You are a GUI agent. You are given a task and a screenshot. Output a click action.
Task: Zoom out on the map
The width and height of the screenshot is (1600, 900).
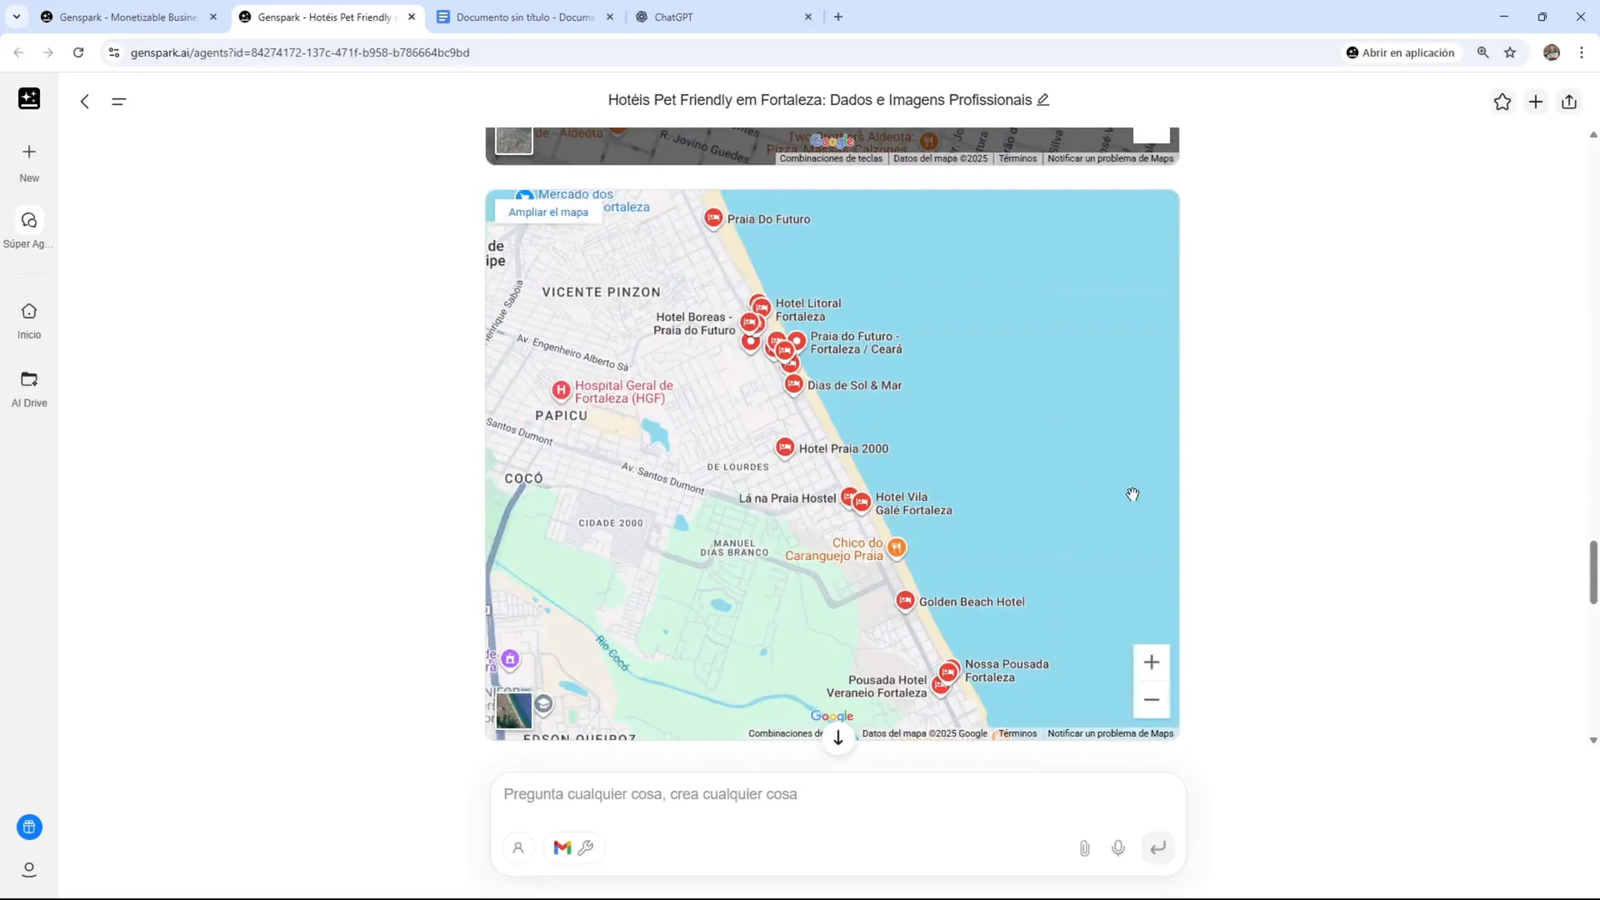click(x=1151, y=700)
